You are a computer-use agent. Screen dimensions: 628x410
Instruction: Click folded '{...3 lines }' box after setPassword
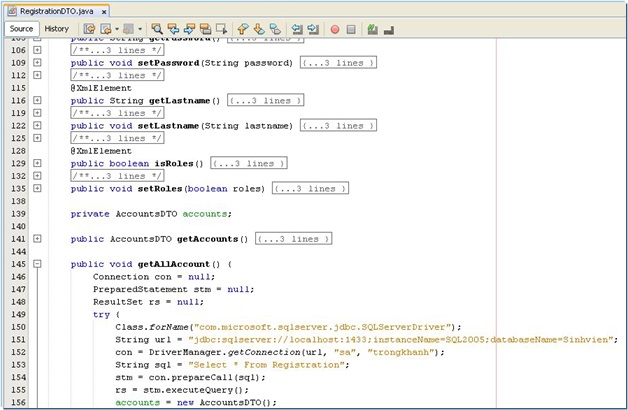point(338,63)
